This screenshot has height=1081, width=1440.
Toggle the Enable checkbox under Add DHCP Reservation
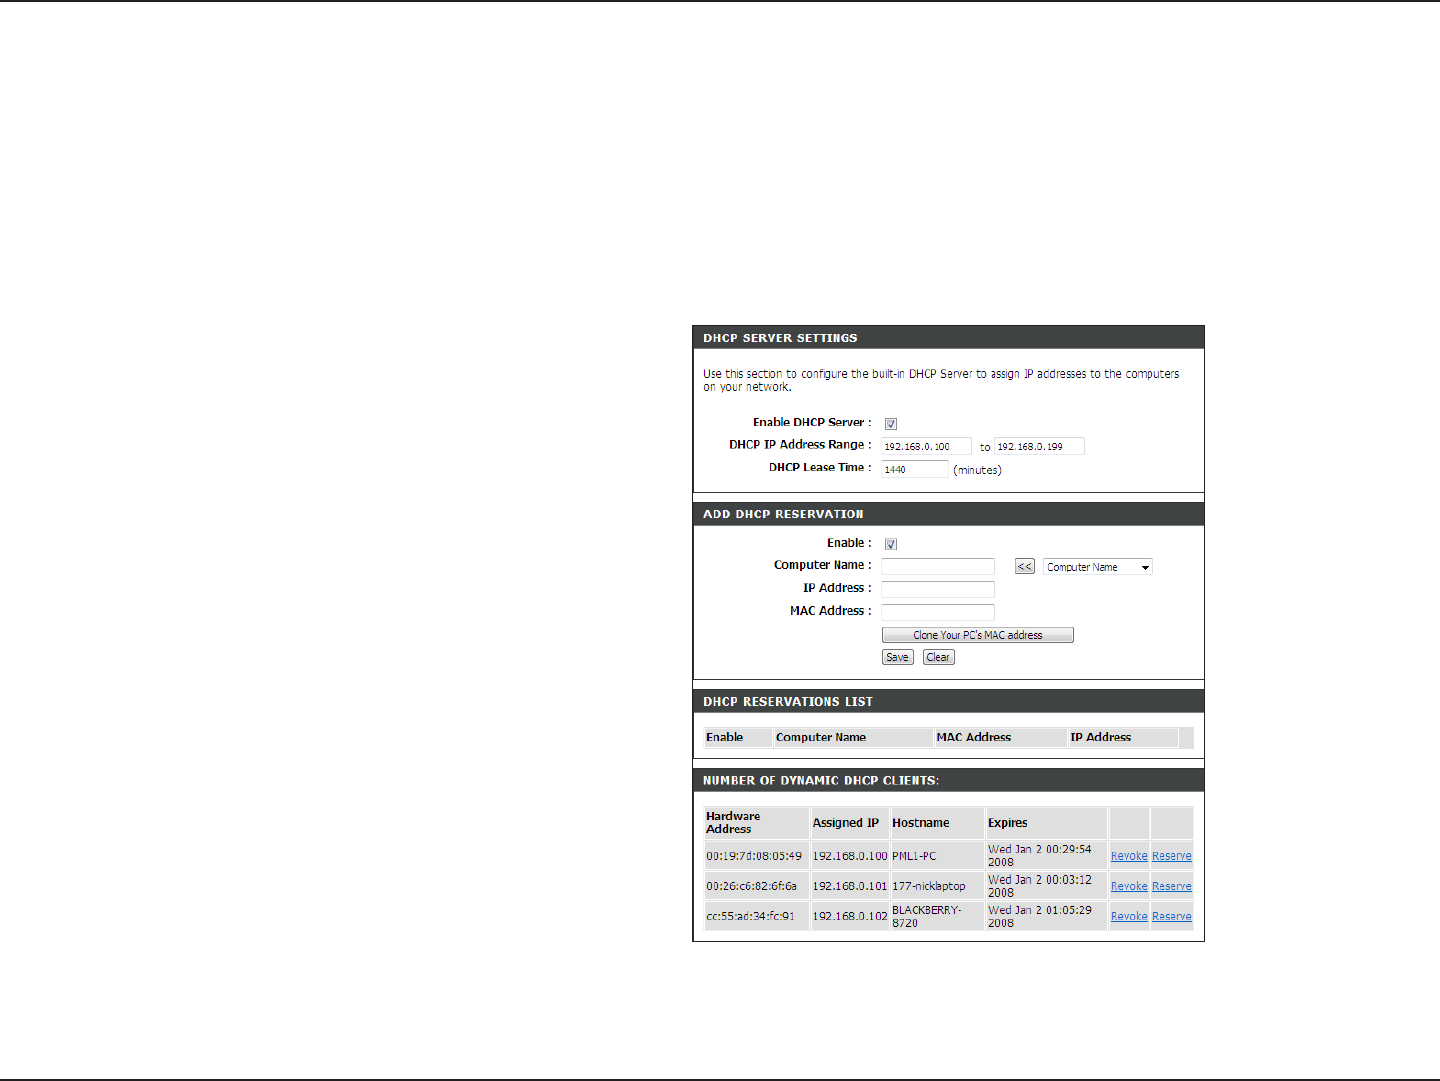(x=891, y=545)
